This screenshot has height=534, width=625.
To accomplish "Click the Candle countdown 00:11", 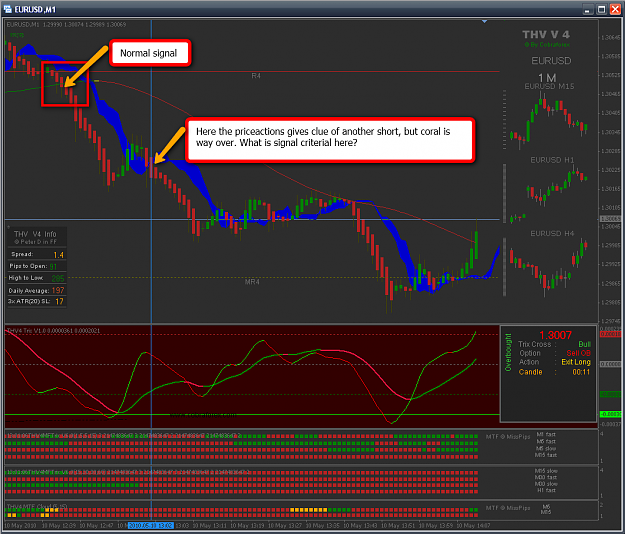I will coord(581,372).
